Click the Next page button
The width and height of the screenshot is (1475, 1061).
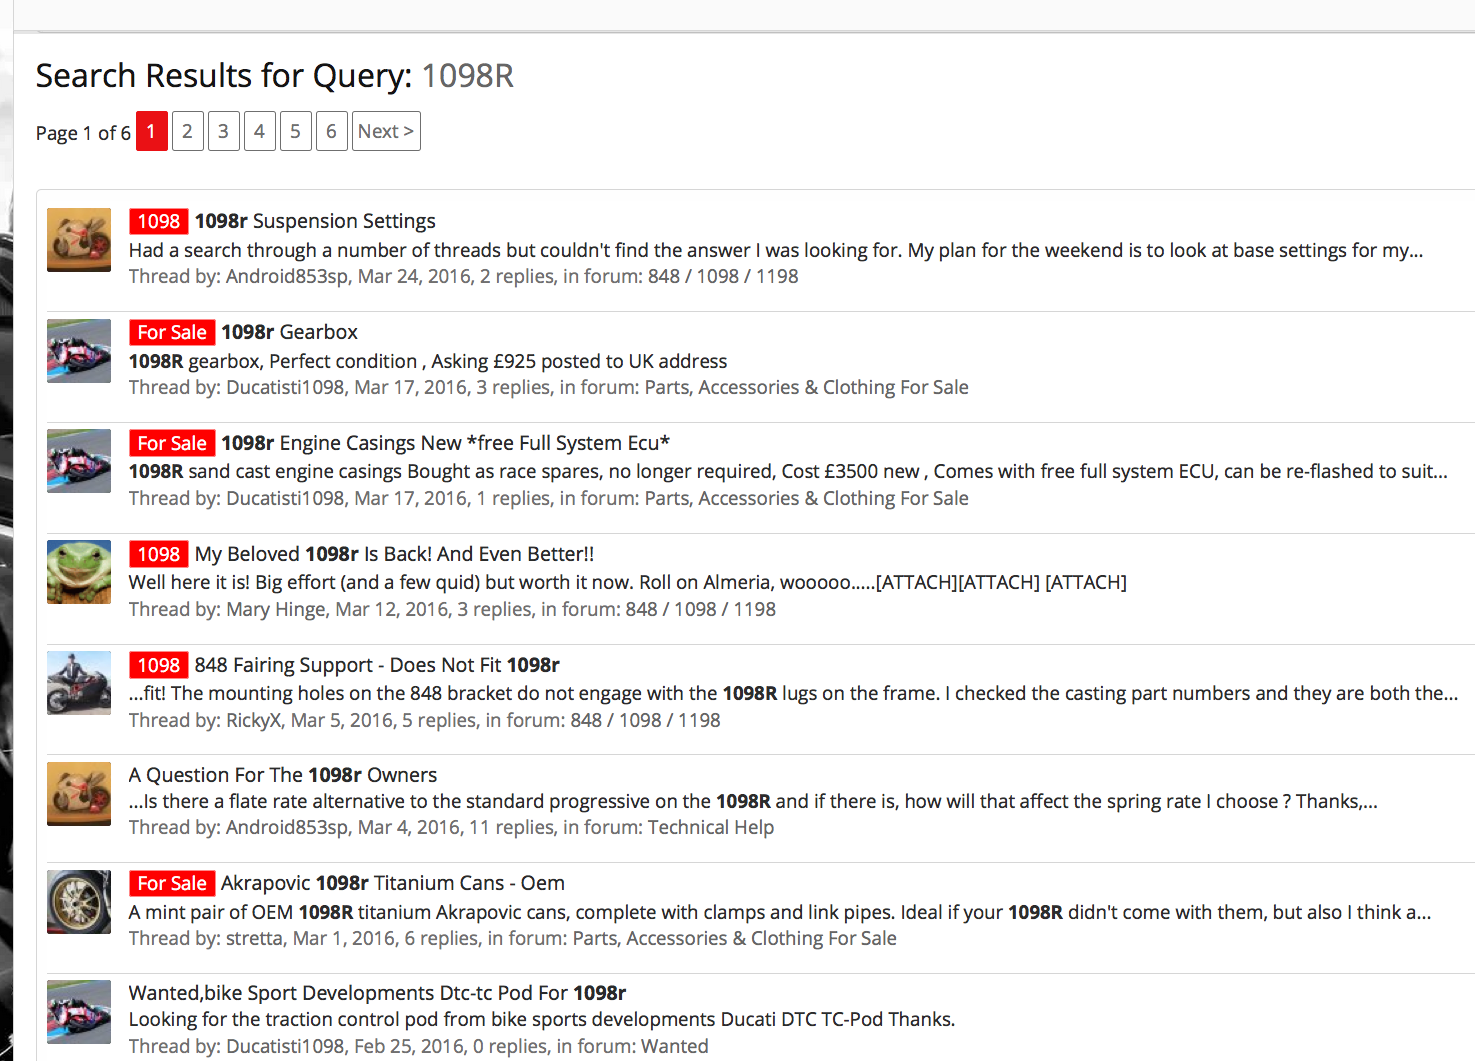point(386,131)
